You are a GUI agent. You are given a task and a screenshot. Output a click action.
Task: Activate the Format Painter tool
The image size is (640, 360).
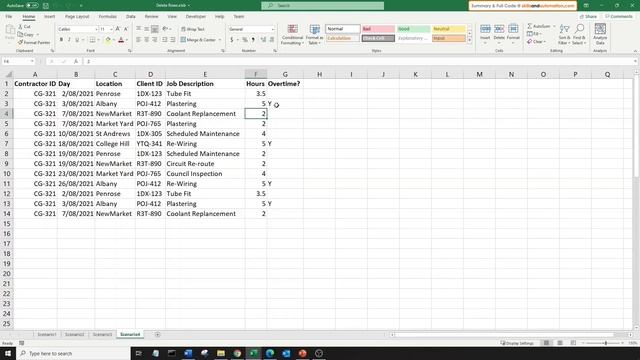pos(34,42)
